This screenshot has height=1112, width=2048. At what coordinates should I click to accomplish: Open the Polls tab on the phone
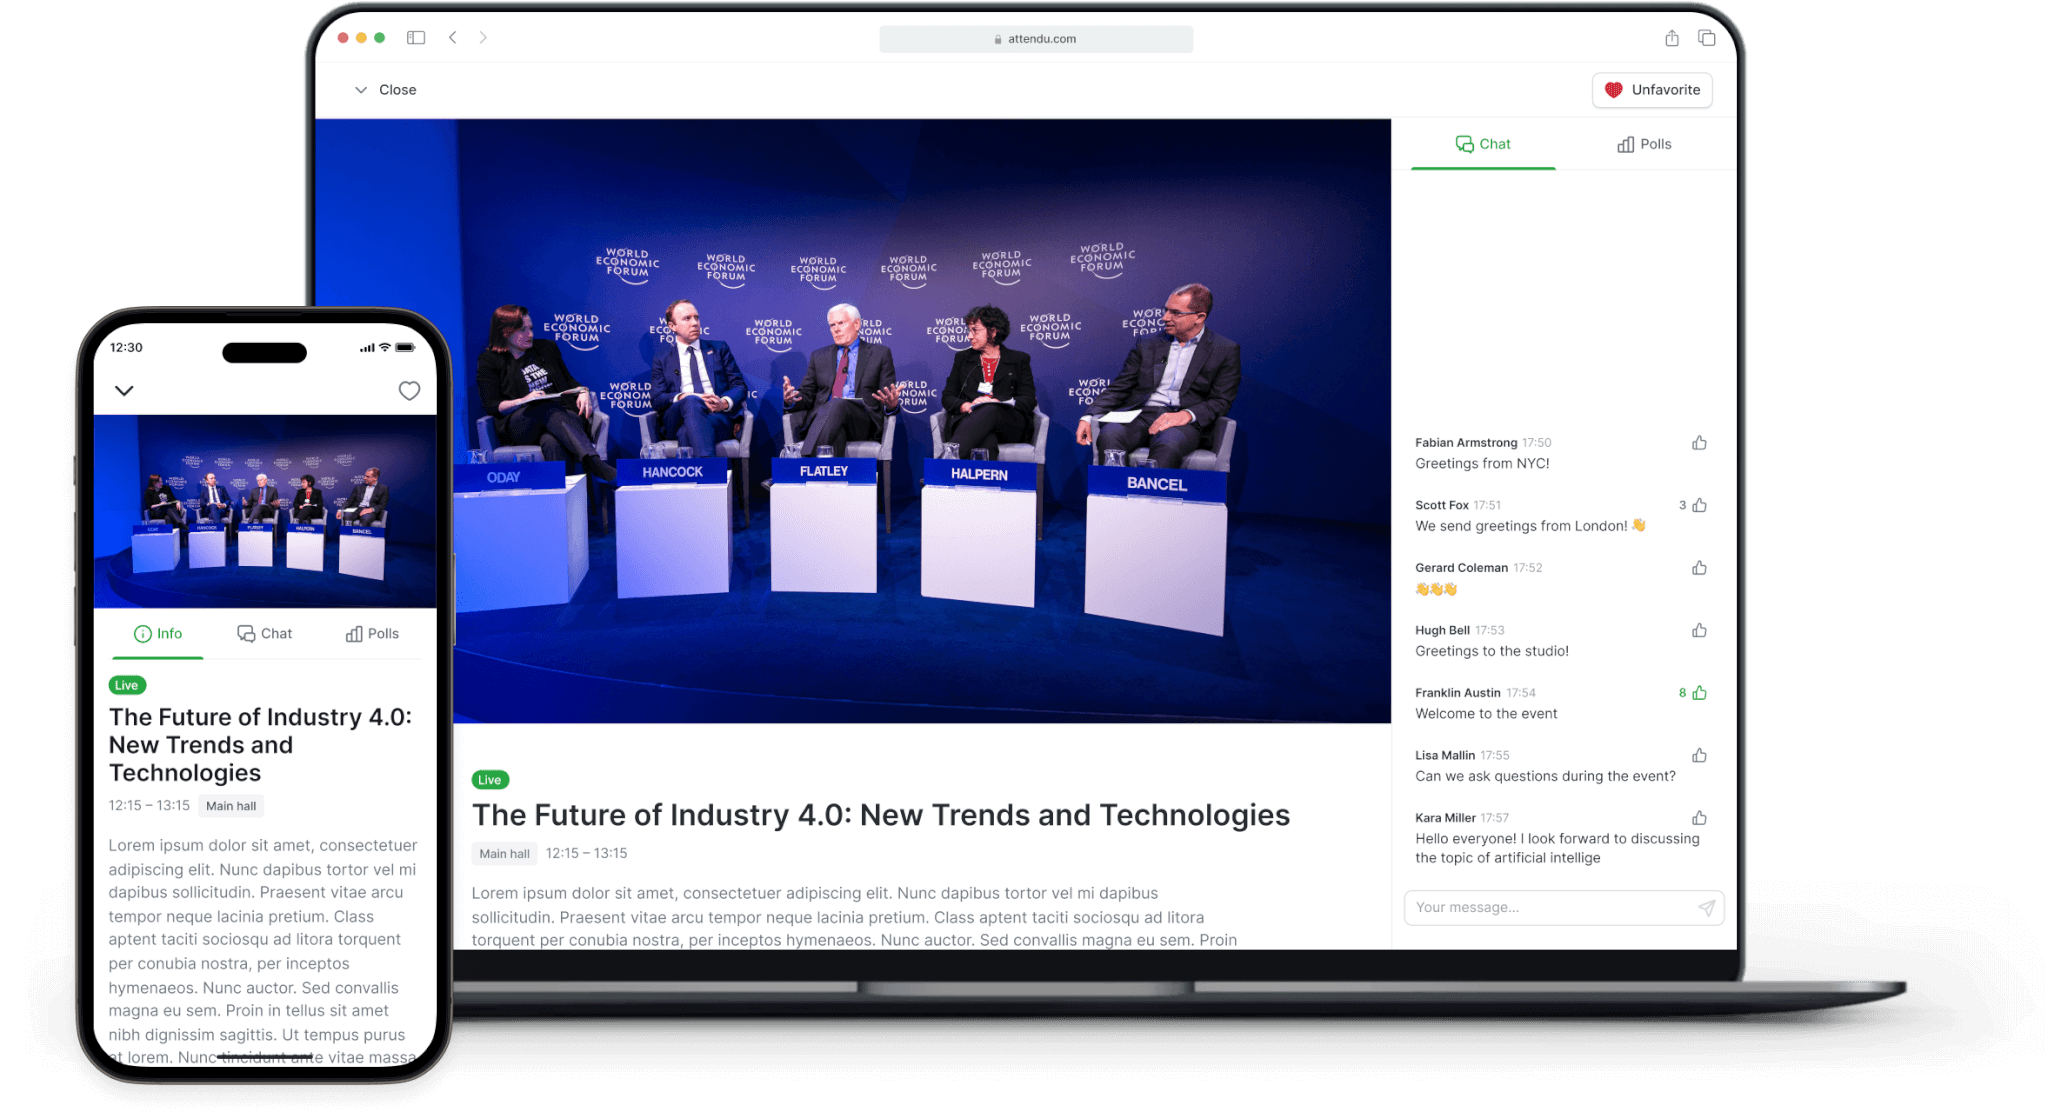click(x=372, y=634)
